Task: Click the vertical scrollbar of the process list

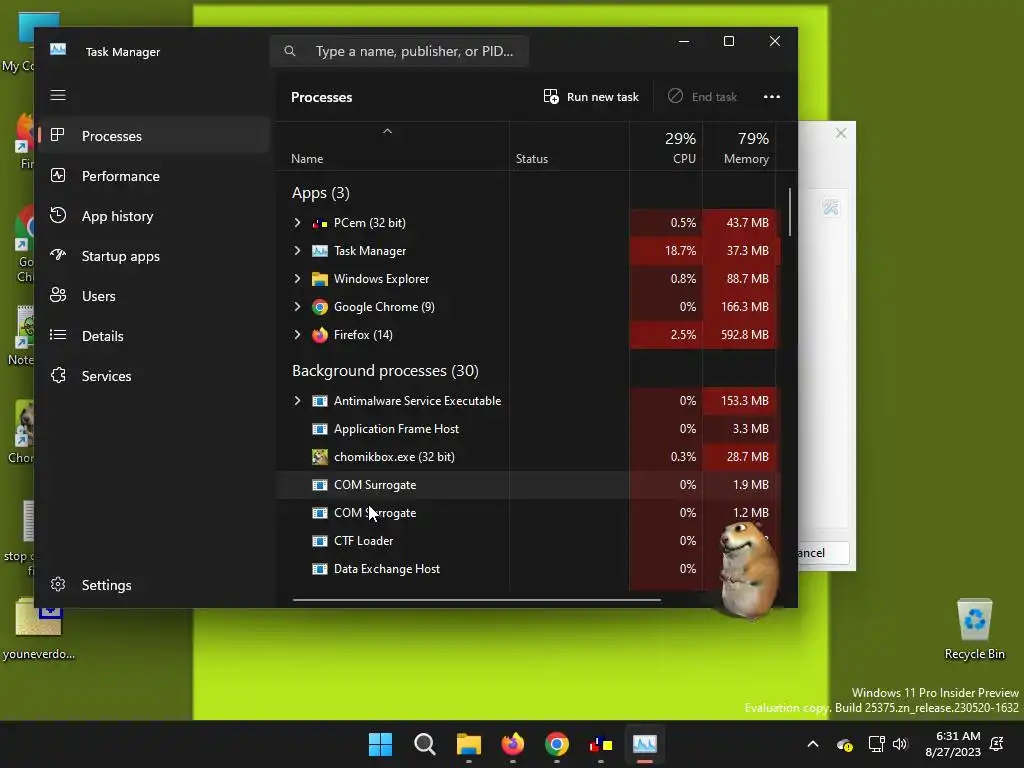Action: (790, 212)
